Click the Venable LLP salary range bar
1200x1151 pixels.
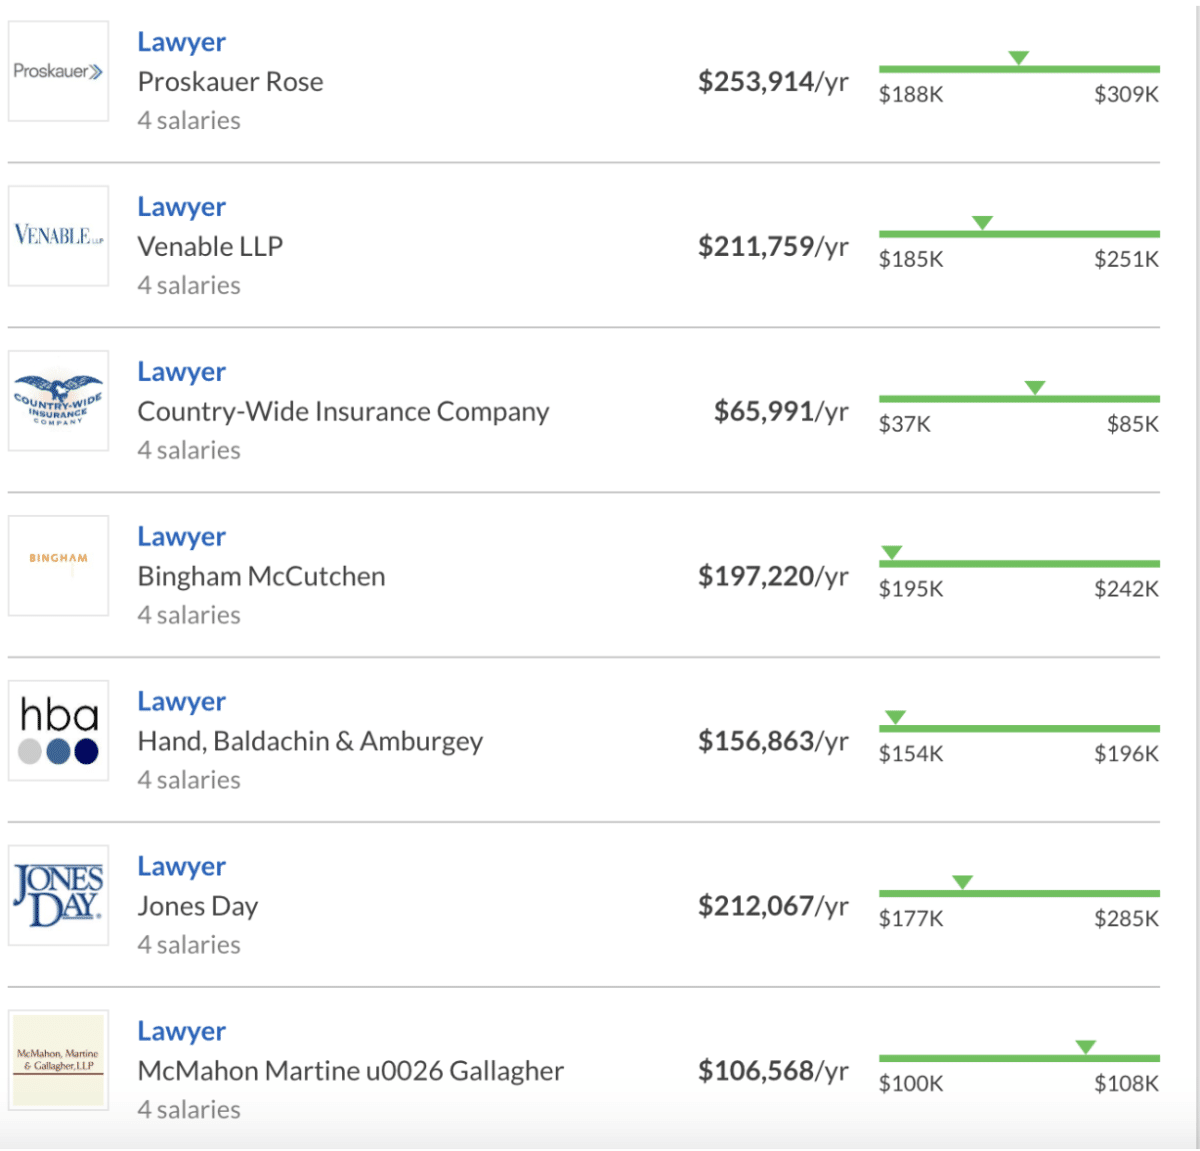coord(1018,234)
